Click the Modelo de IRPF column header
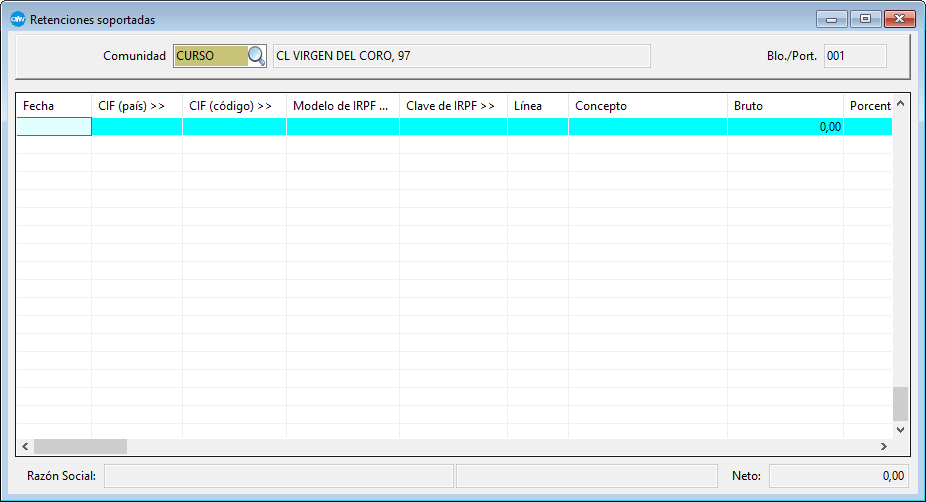The height and width of the screenshot is (502, 926). pyautogui.click(x=342, y=106)
